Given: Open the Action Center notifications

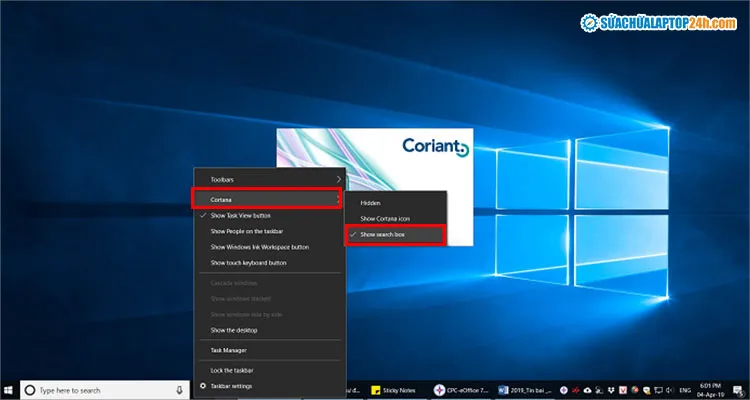Looking at the screenshot, I should [739, 390].
